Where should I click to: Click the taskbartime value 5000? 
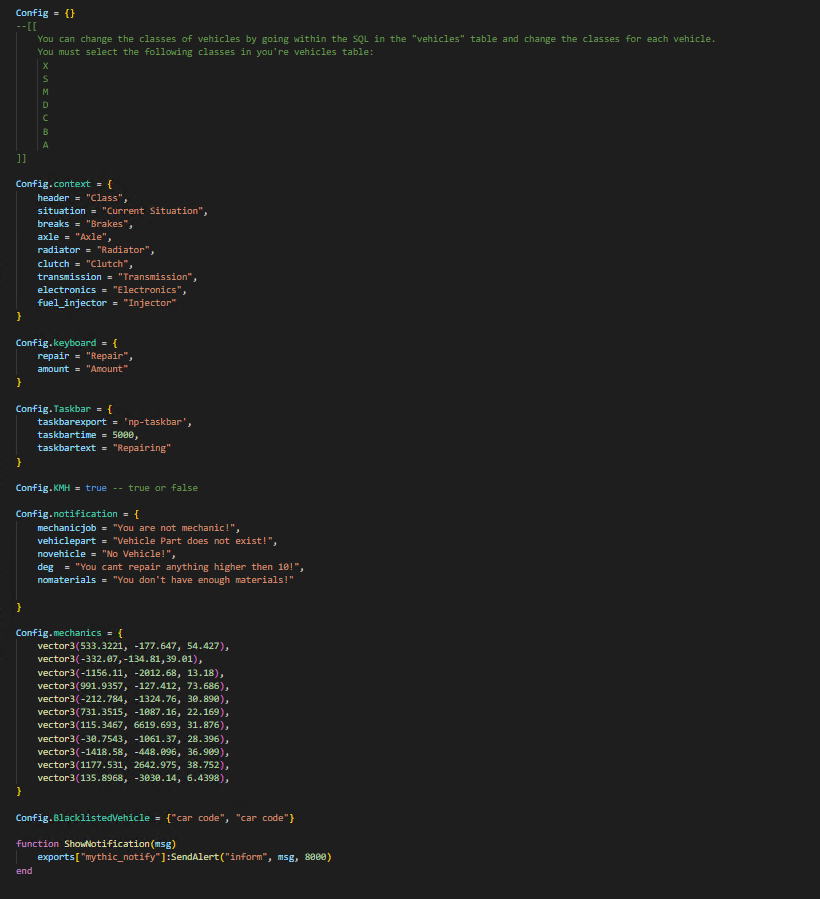tap(124, 435)
